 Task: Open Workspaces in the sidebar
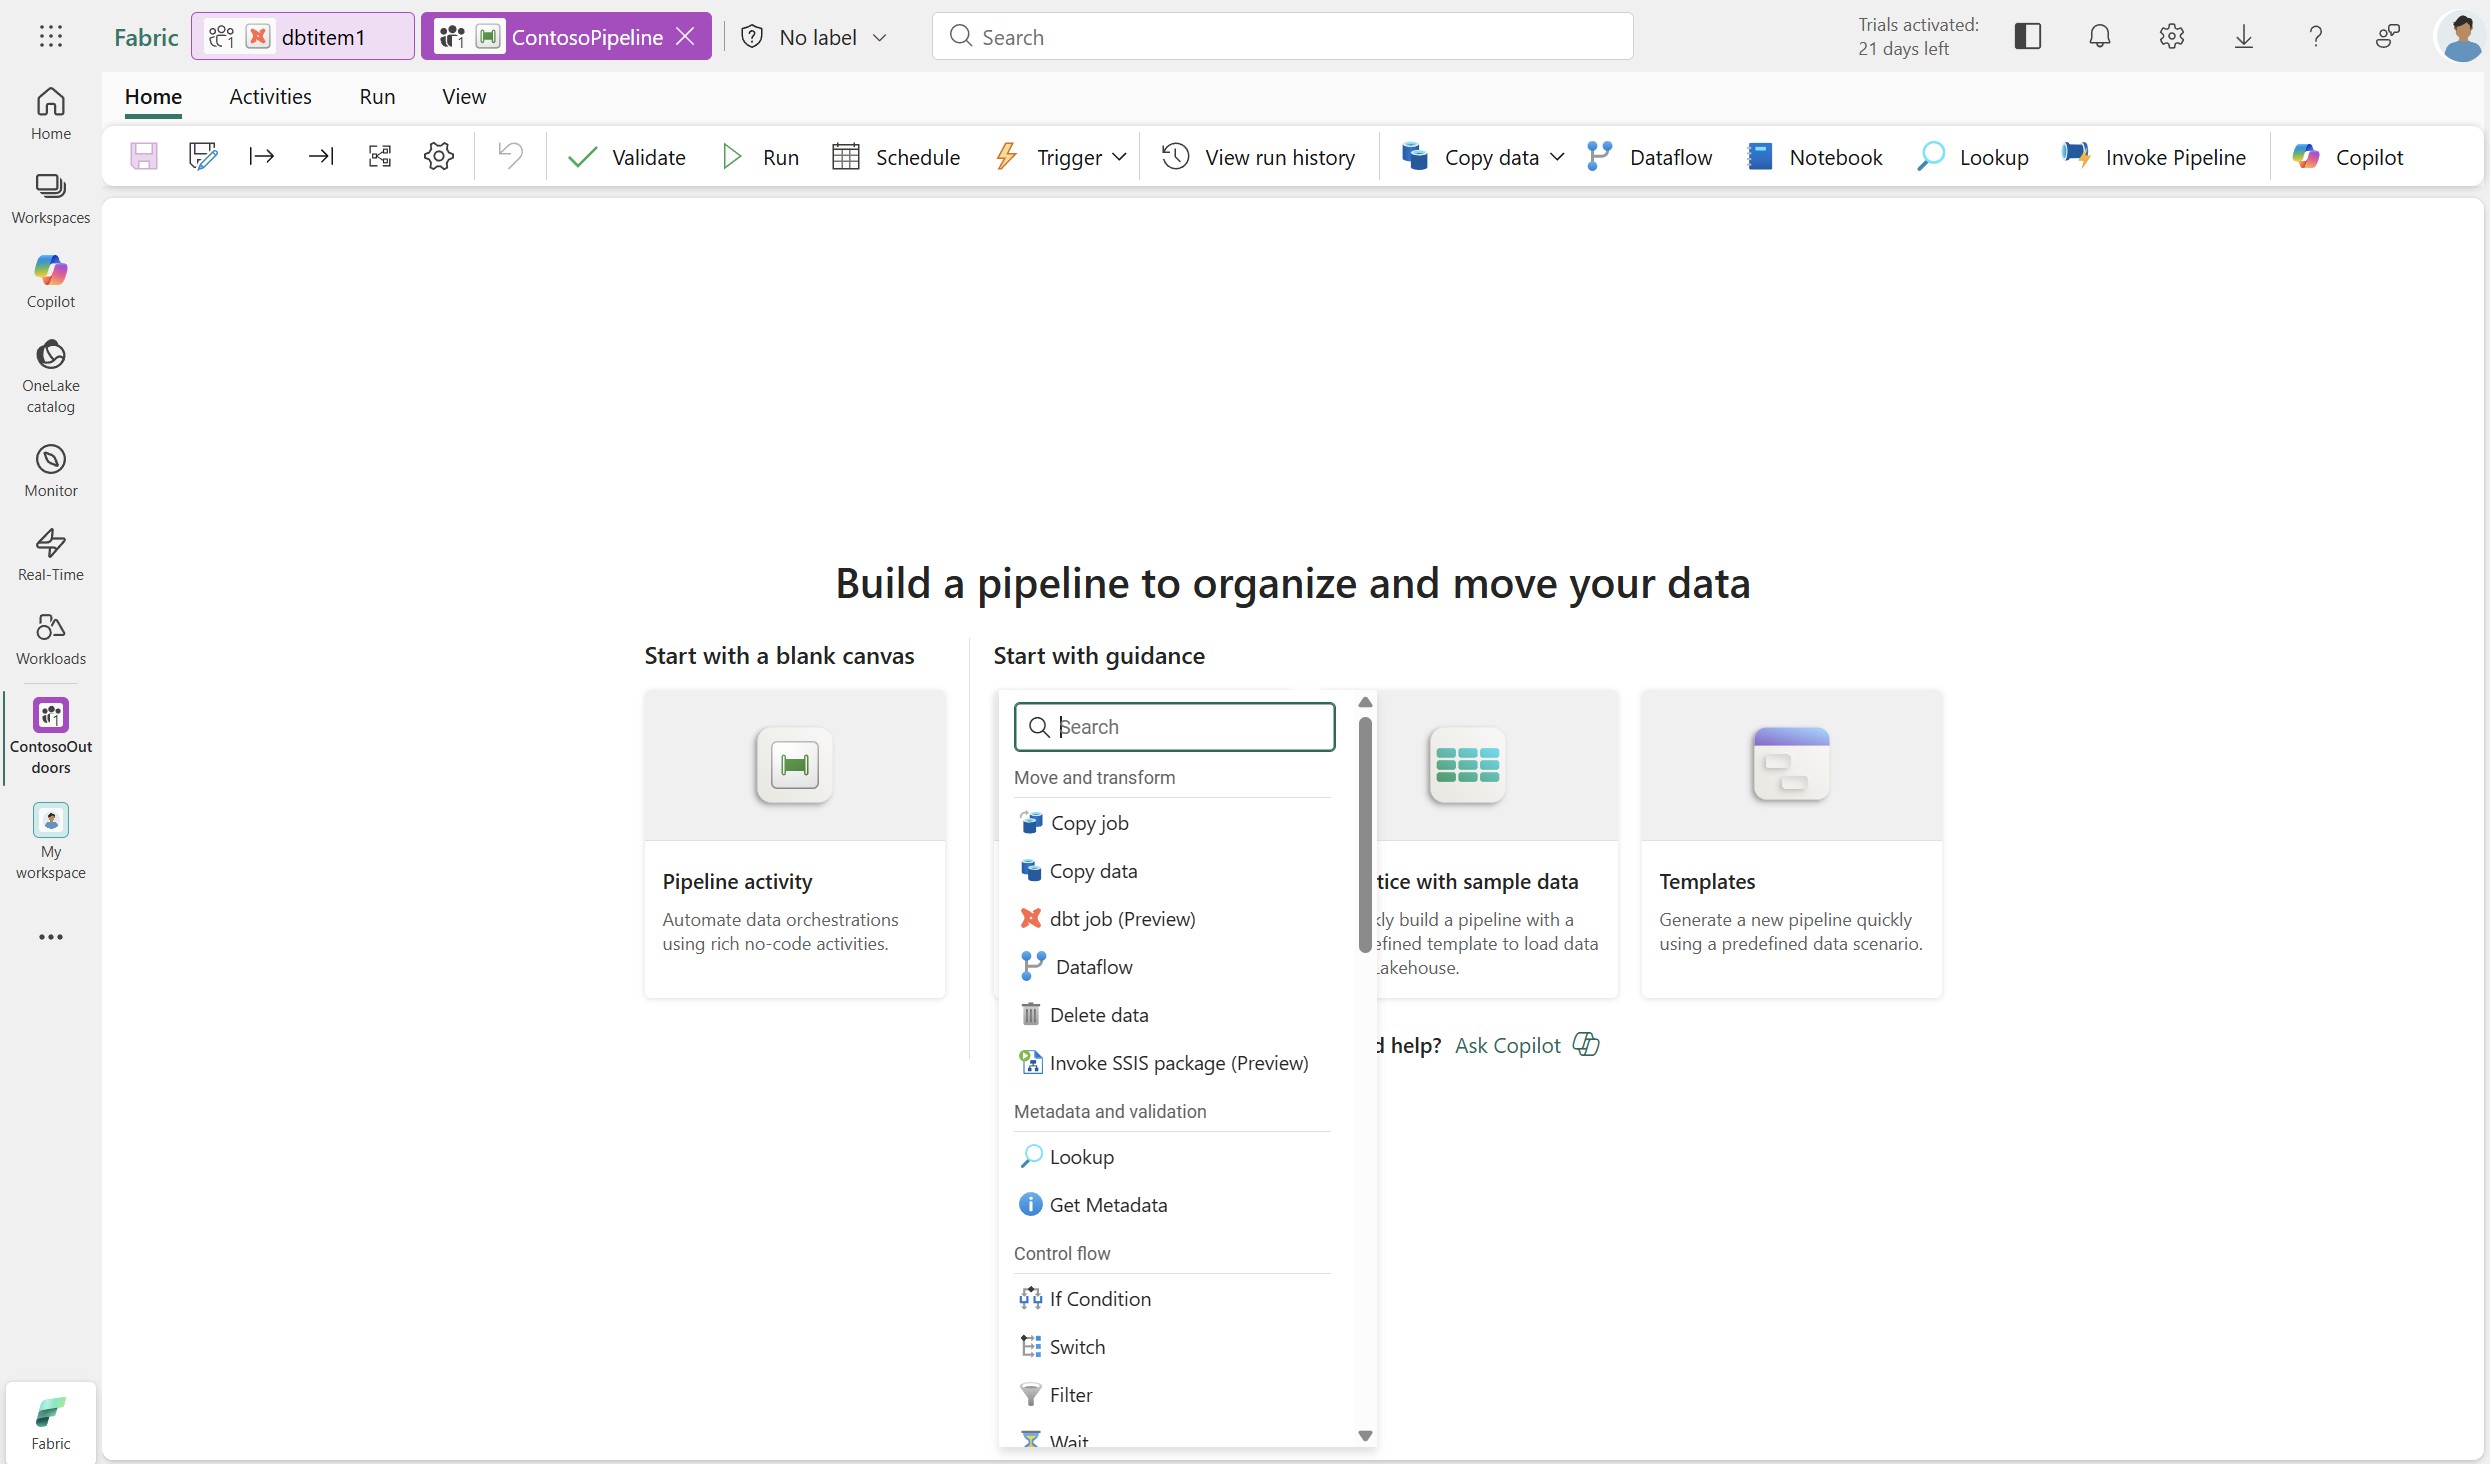[x=51, y=198]
